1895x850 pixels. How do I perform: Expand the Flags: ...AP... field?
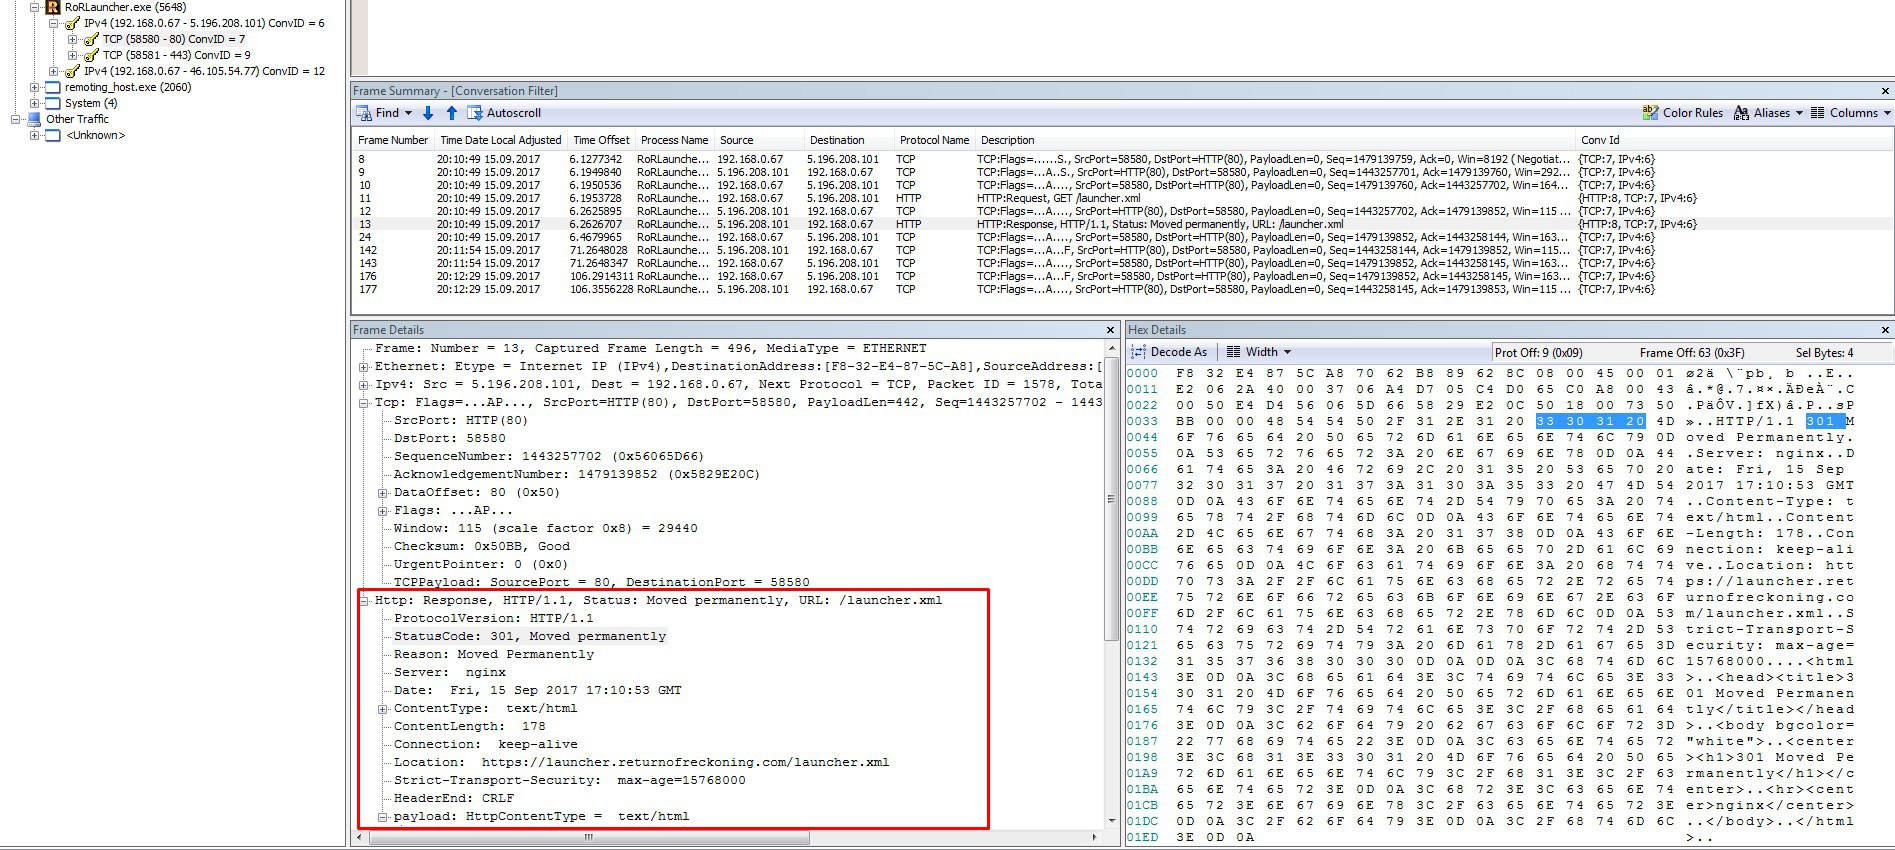(x=383, y=511)
